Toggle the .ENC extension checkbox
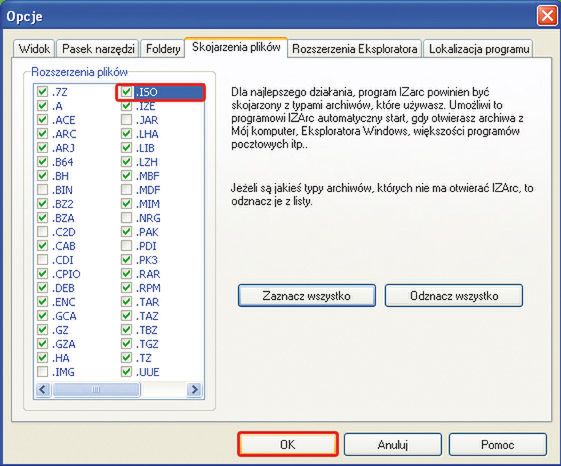561x466 pixels. click(x=42, y=301)
